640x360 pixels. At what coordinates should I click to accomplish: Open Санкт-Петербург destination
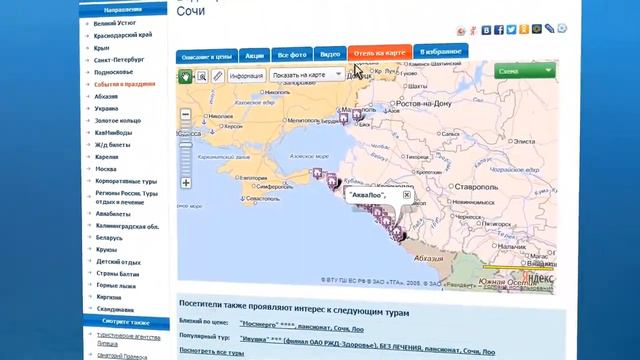(x=119, y=60)
